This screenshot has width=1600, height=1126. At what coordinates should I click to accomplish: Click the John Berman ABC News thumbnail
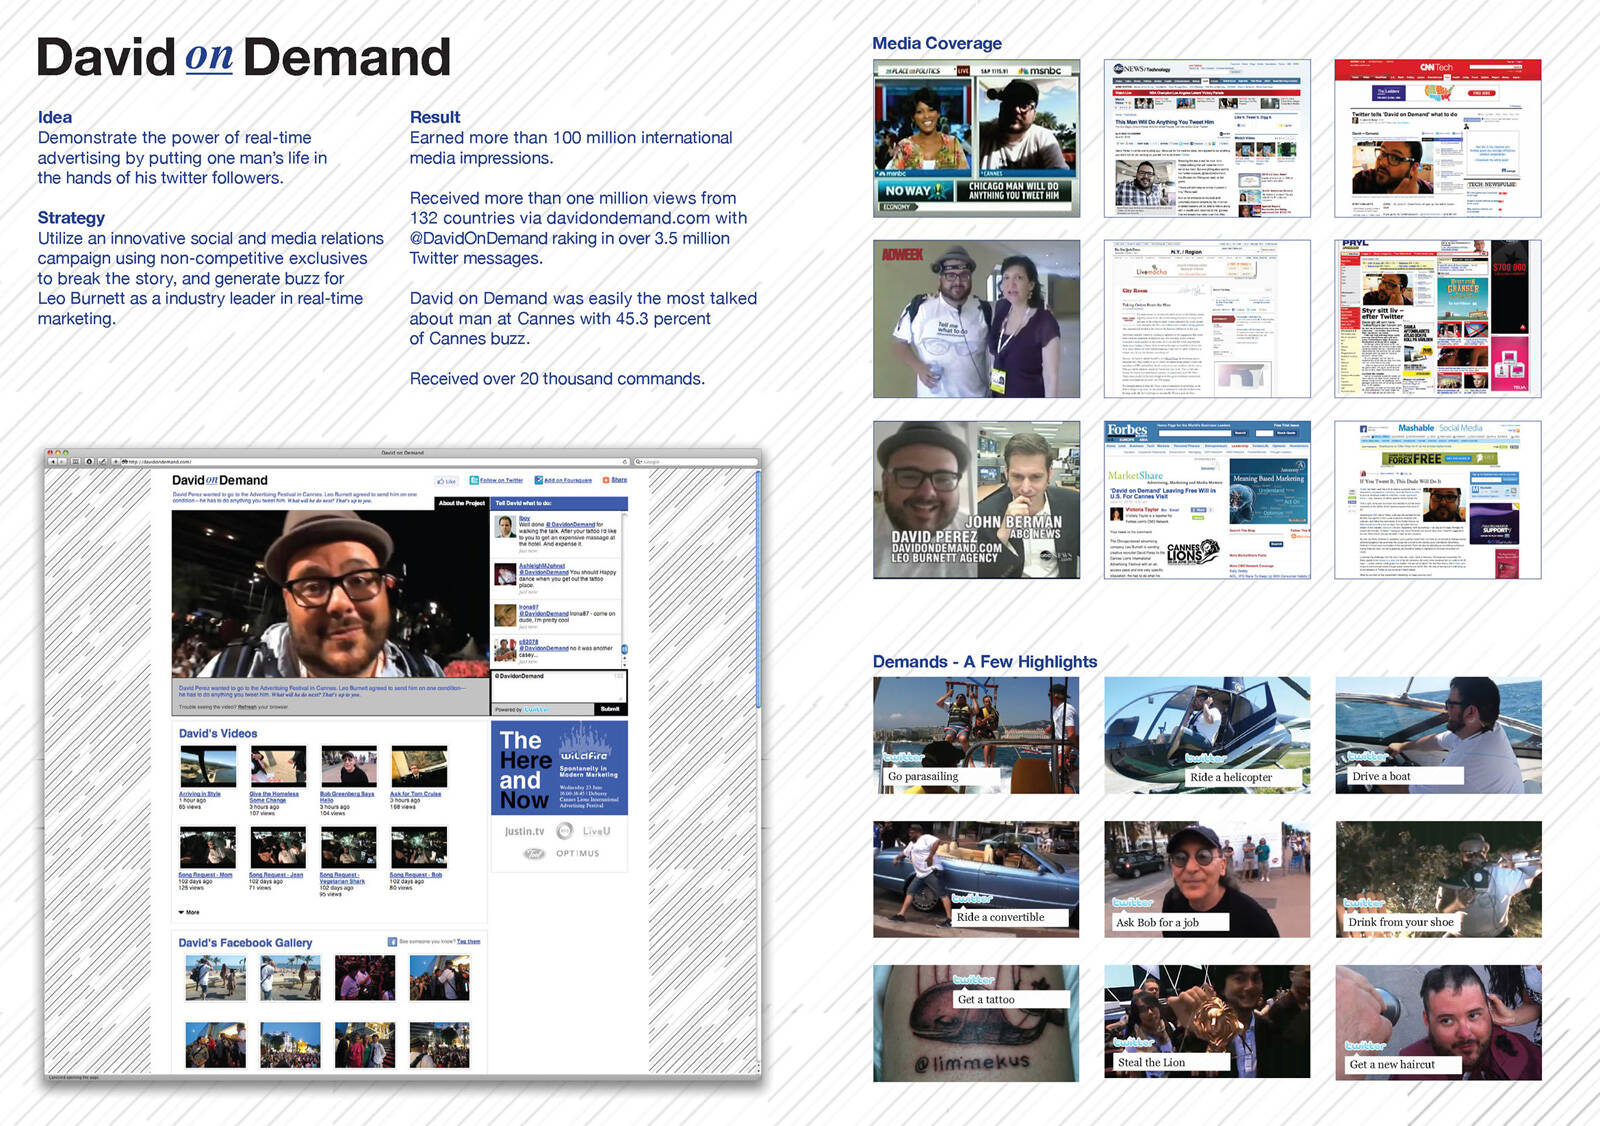point(976,500)
